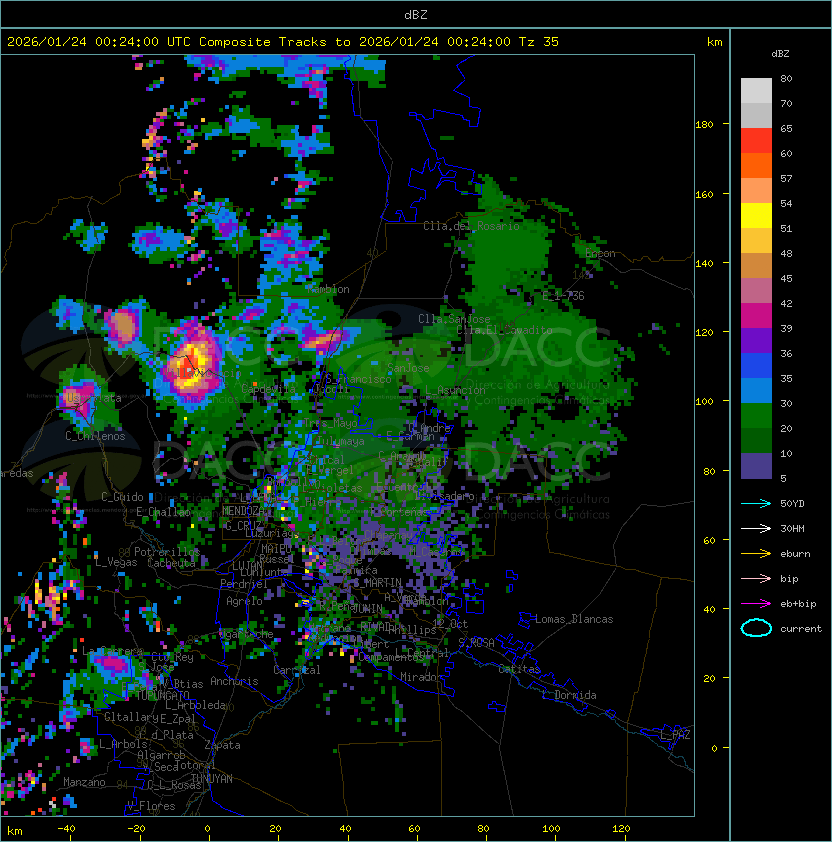
Task: Pick the royal blue 36 dBZ swatch
Action: coord(756,365)
